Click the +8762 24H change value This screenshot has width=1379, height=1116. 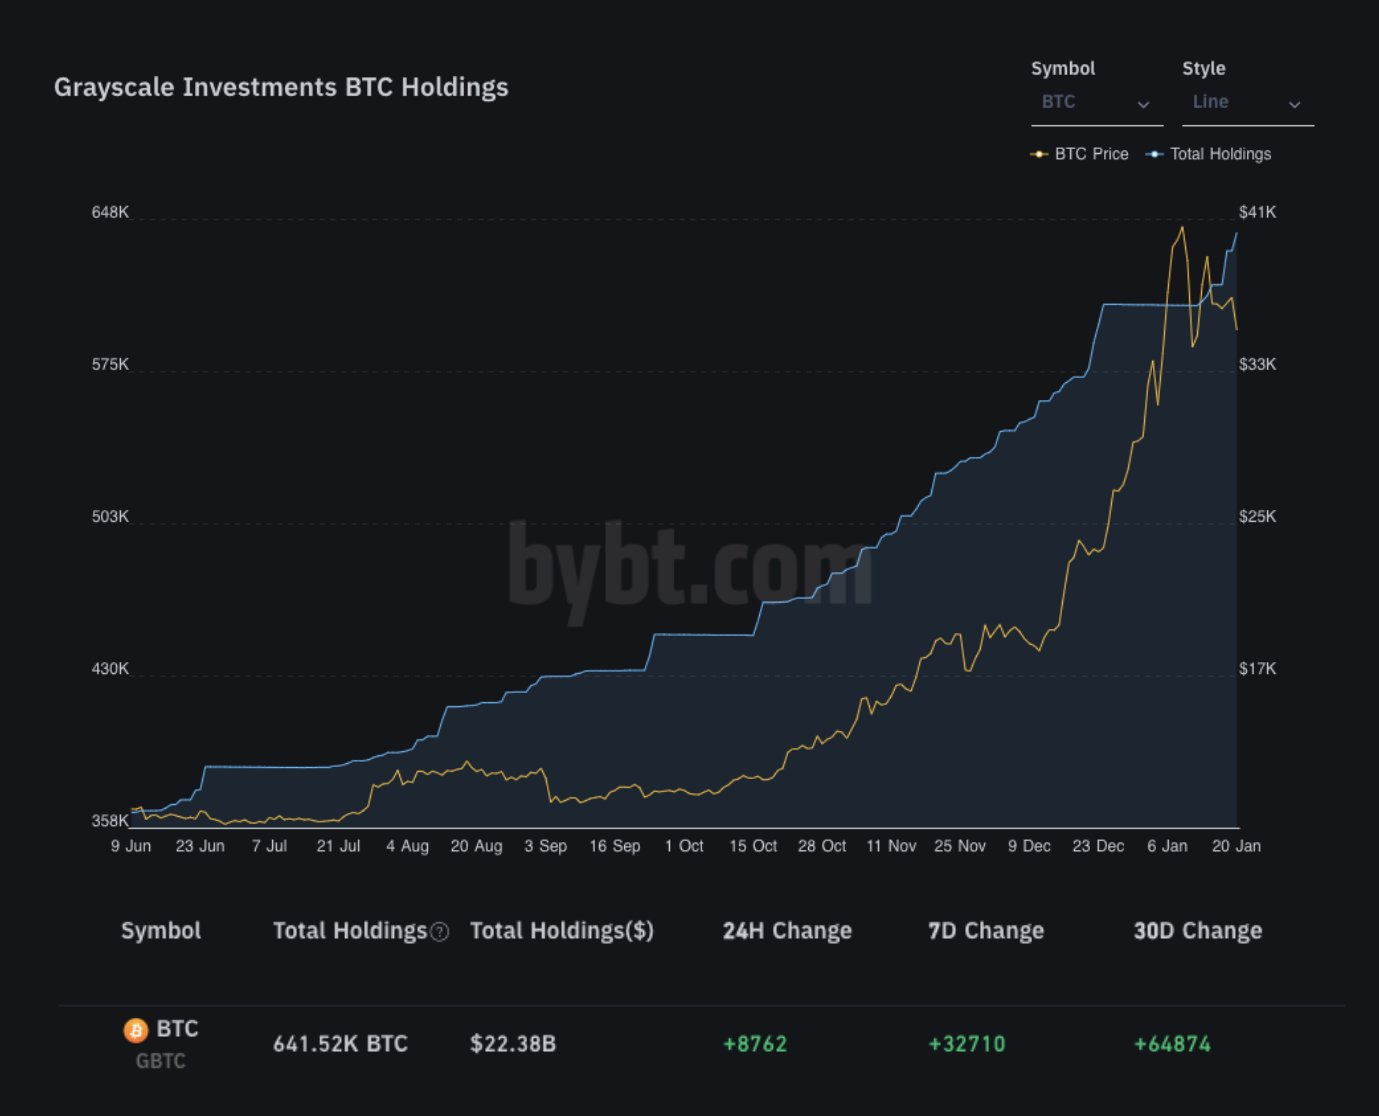click(755, 1044)
